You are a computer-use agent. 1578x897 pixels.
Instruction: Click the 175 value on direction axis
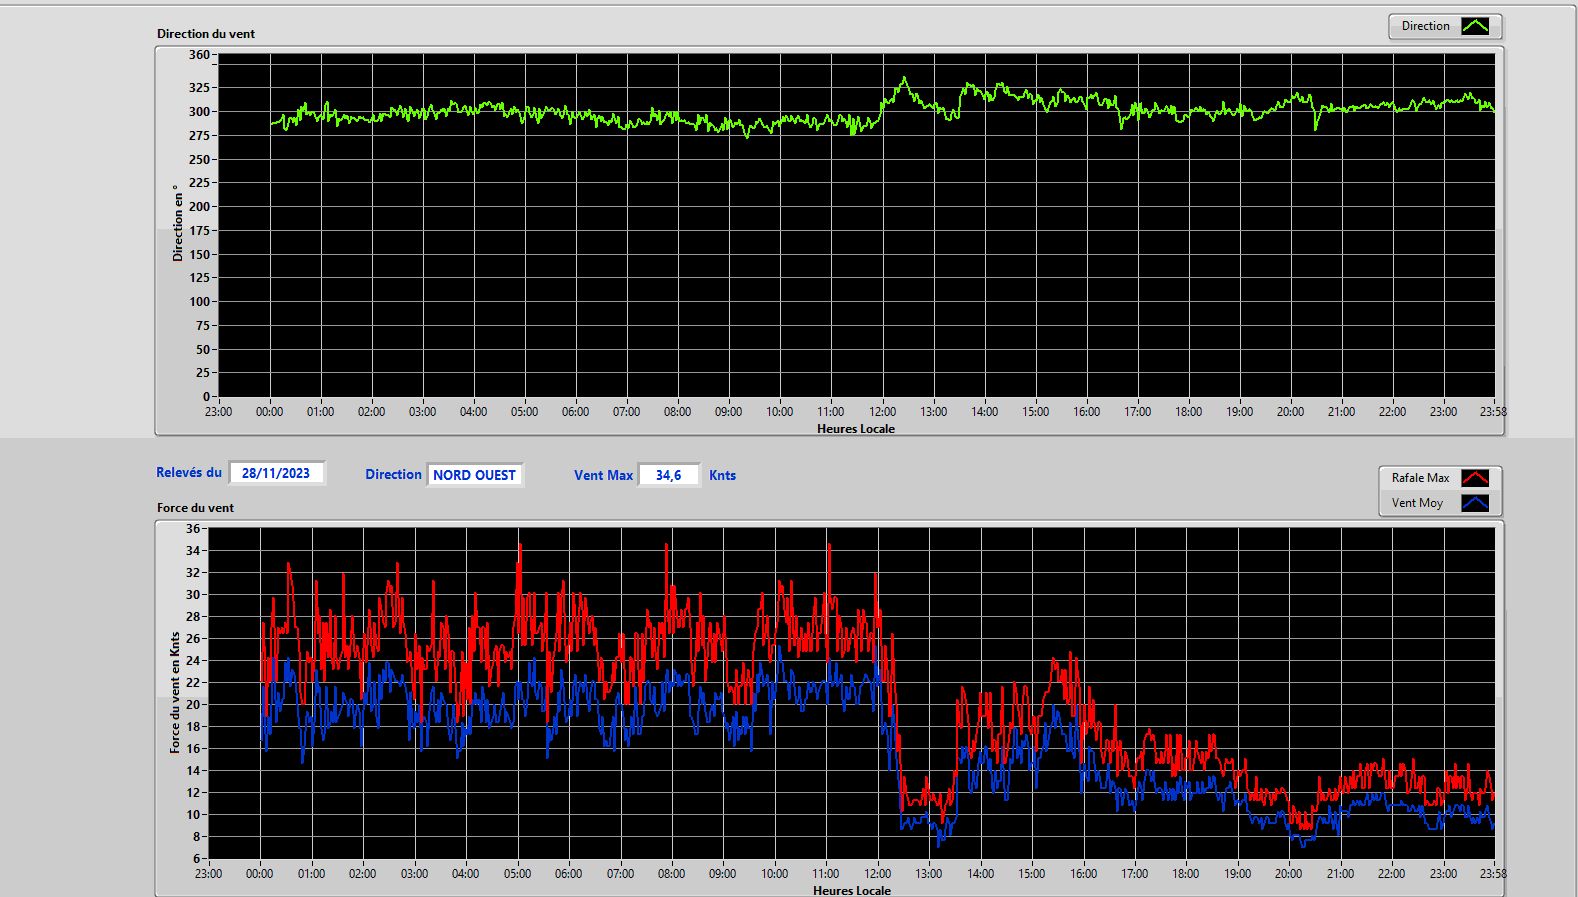pos(199,231)
